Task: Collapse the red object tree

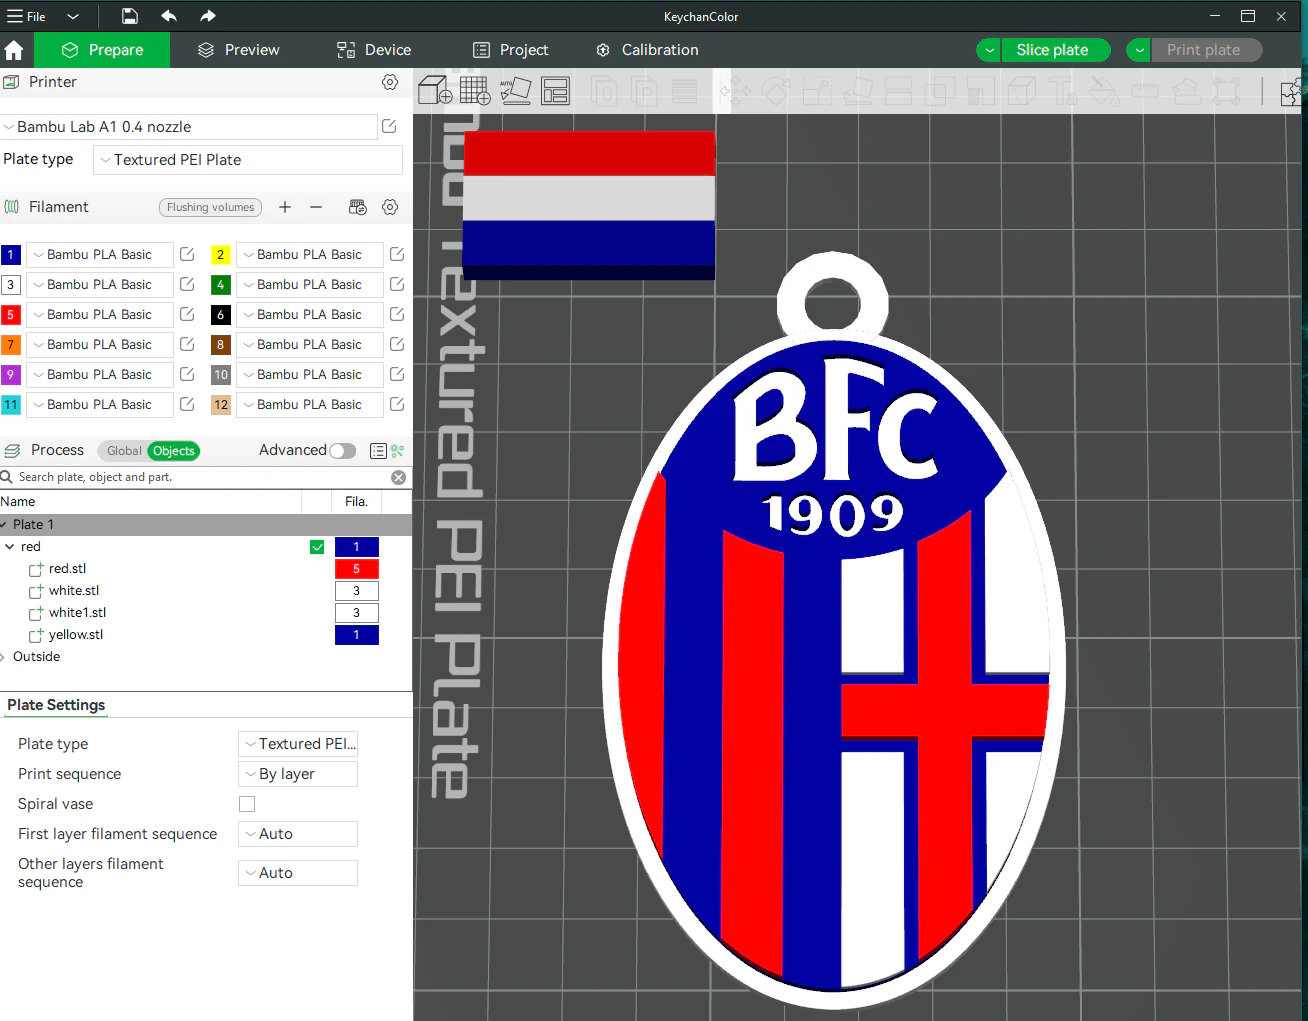Action: tap(9, 547)
